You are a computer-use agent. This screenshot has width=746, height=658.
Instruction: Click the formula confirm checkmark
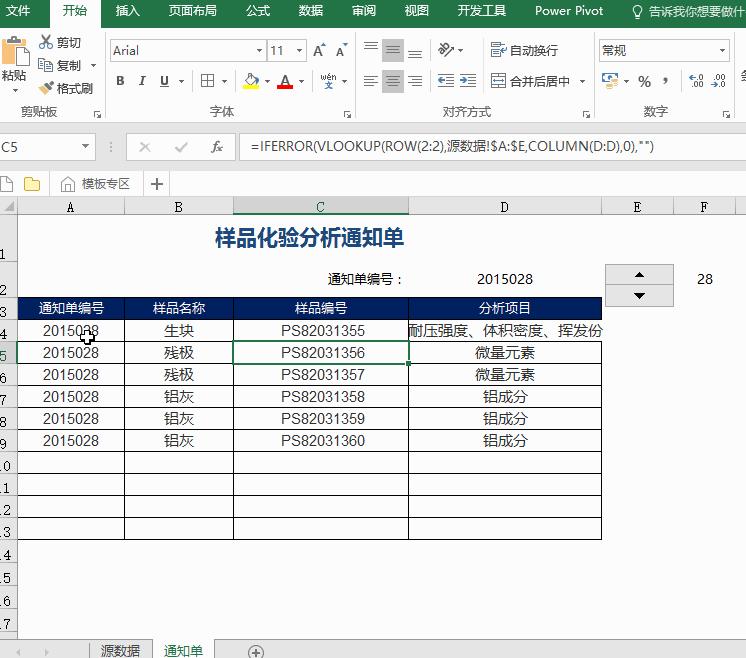tap(181, 147)
